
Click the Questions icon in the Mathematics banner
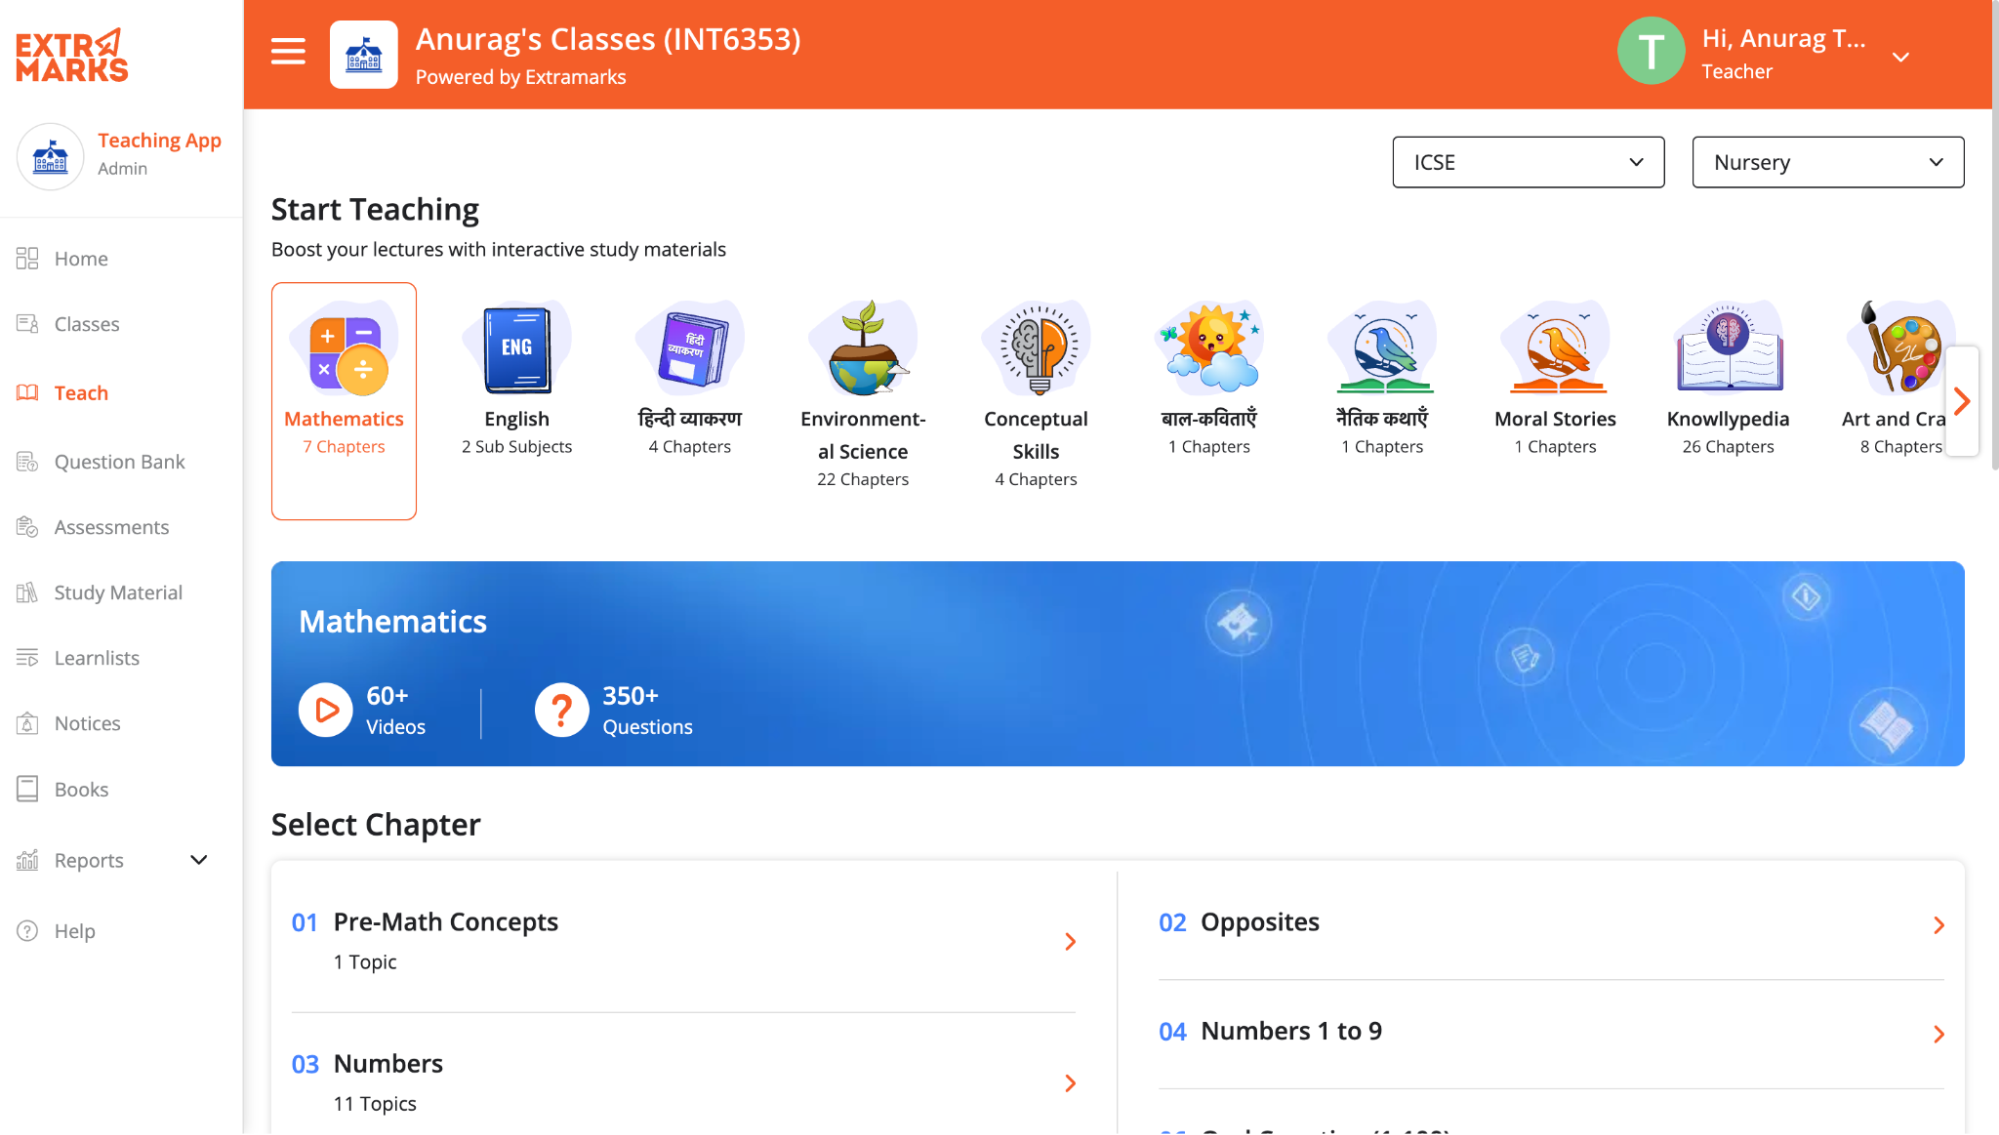[561, 710]
